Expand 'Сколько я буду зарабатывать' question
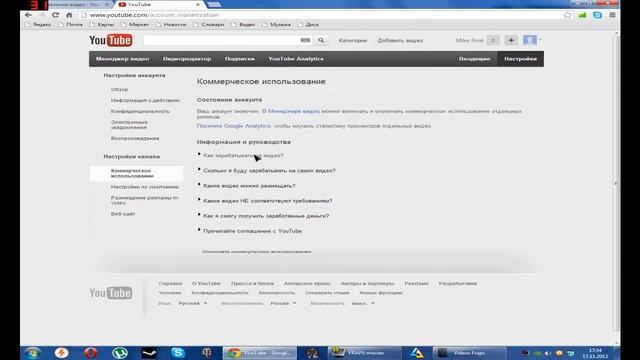This screenshot has height=360, width=640. coord(269,171)
